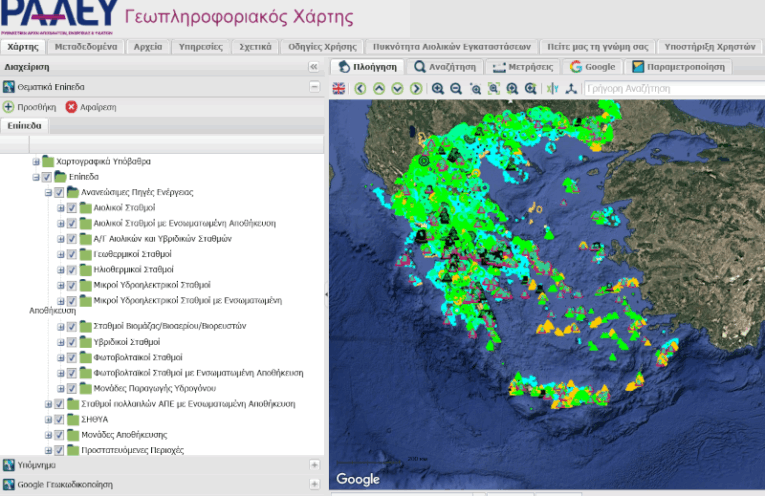This screenshot has width=765, height=496.
Task: Click the pan right arrow icon
Action: coord(415,89)
